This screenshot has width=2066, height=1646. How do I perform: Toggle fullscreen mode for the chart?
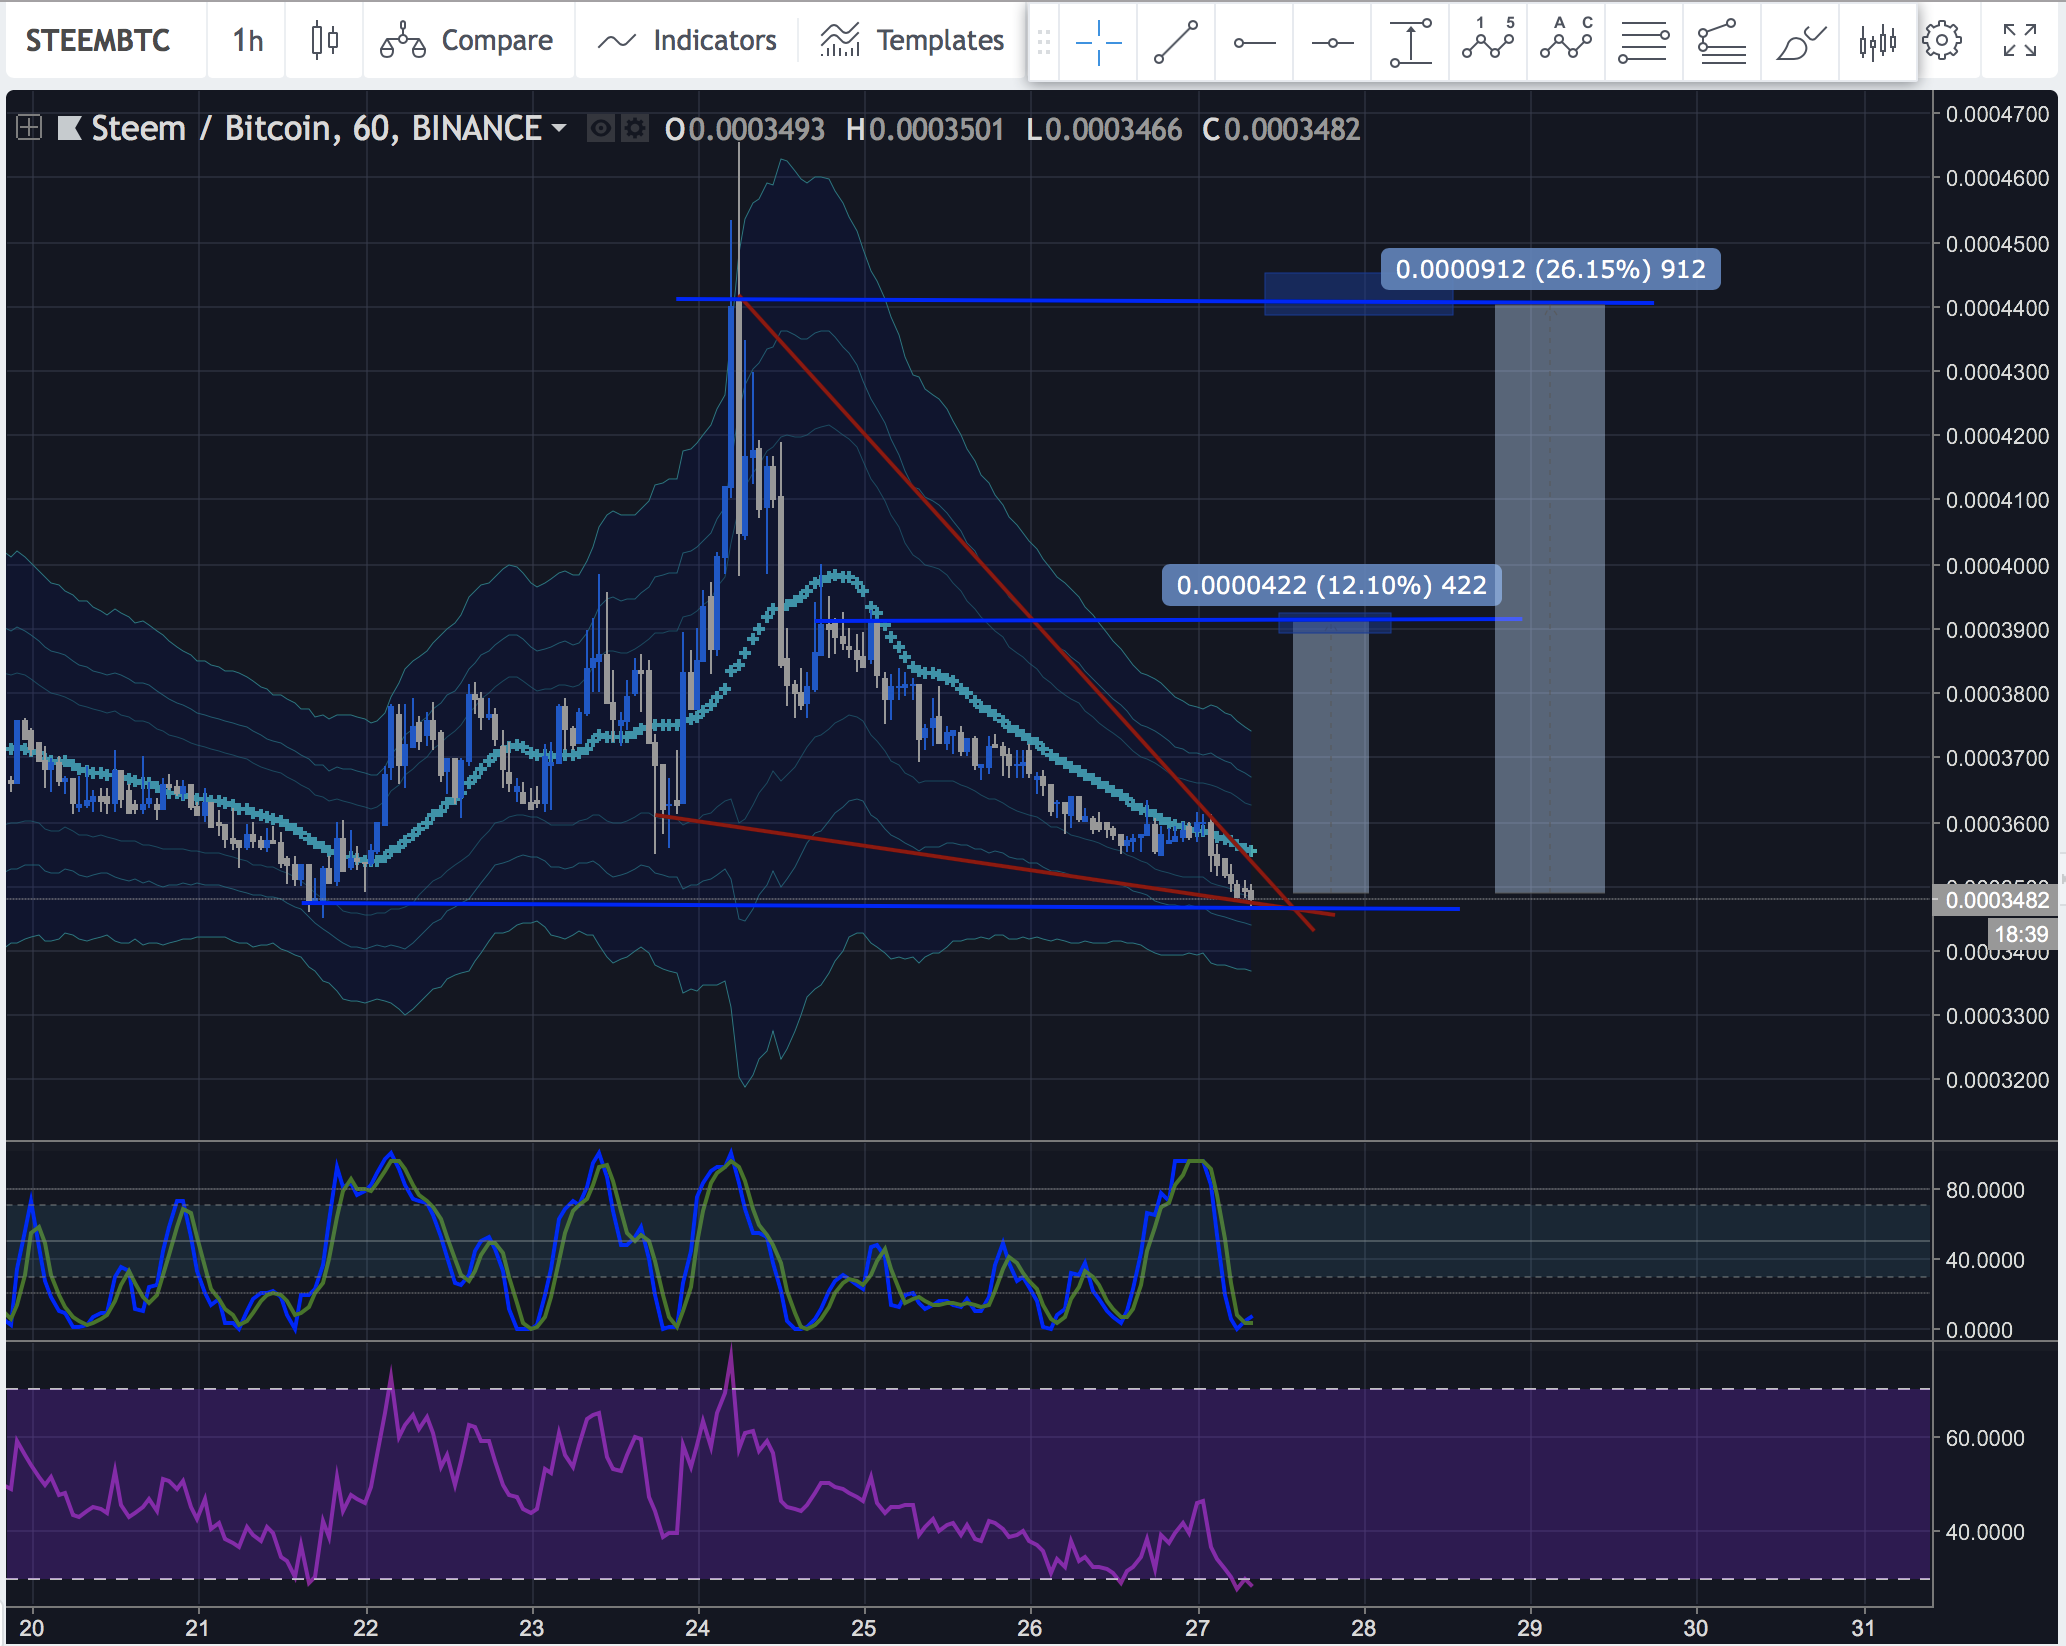[2020, 41]
